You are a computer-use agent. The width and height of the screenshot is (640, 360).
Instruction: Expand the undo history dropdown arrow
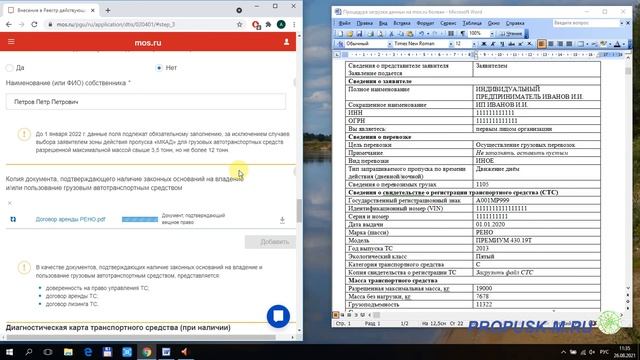427,33
